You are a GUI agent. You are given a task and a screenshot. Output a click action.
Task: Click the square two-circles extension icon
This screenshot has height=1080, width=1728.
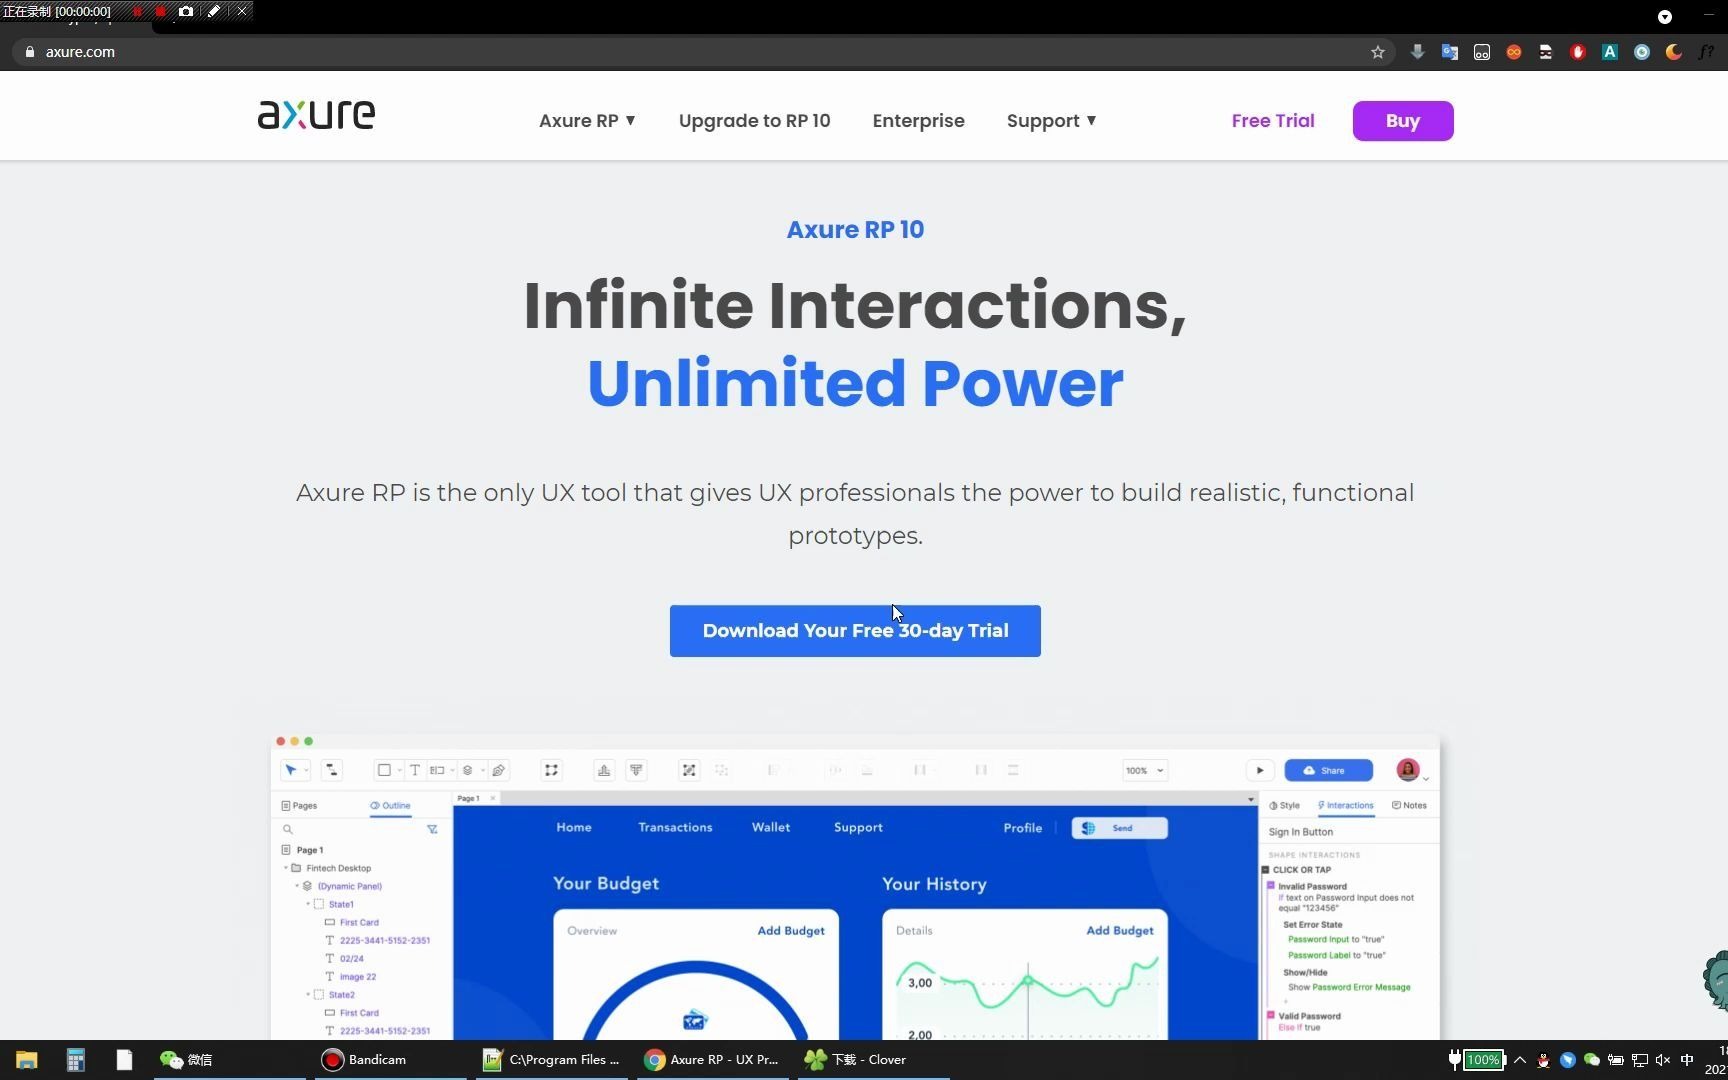click(x=1482, y=52)
